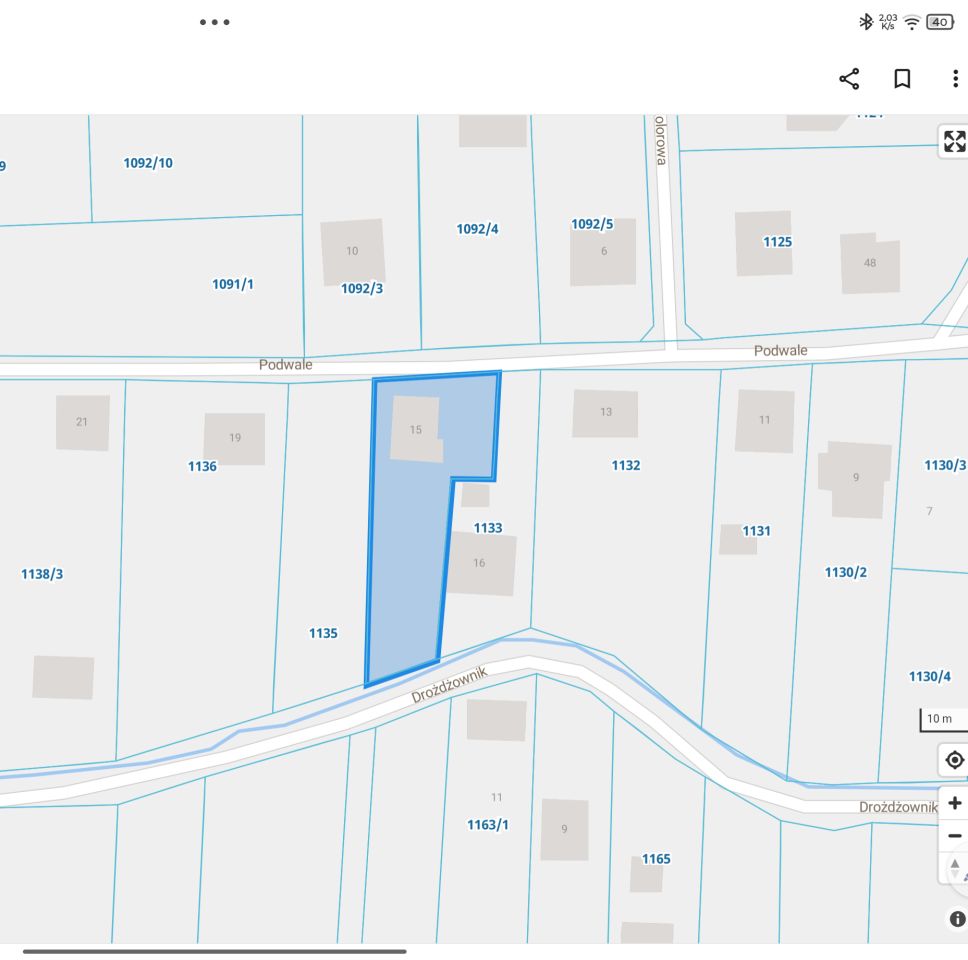
Task: Tap the left Podwale street label
Action: pos(285,365)
